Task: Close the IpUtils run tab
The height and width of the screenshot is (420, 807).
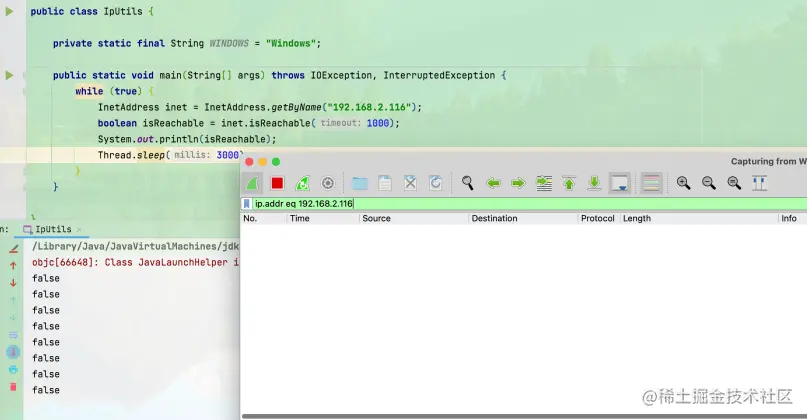Action: pos(79,230)
